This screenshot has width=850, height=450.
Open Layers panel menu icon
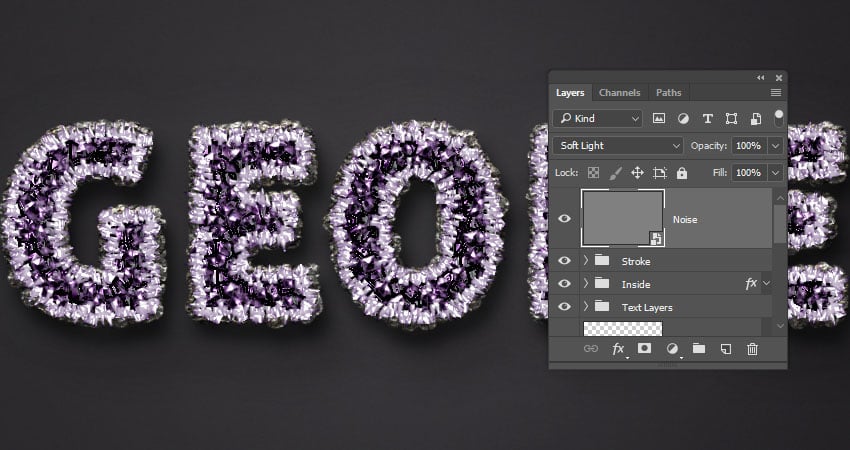click(776, 93)
